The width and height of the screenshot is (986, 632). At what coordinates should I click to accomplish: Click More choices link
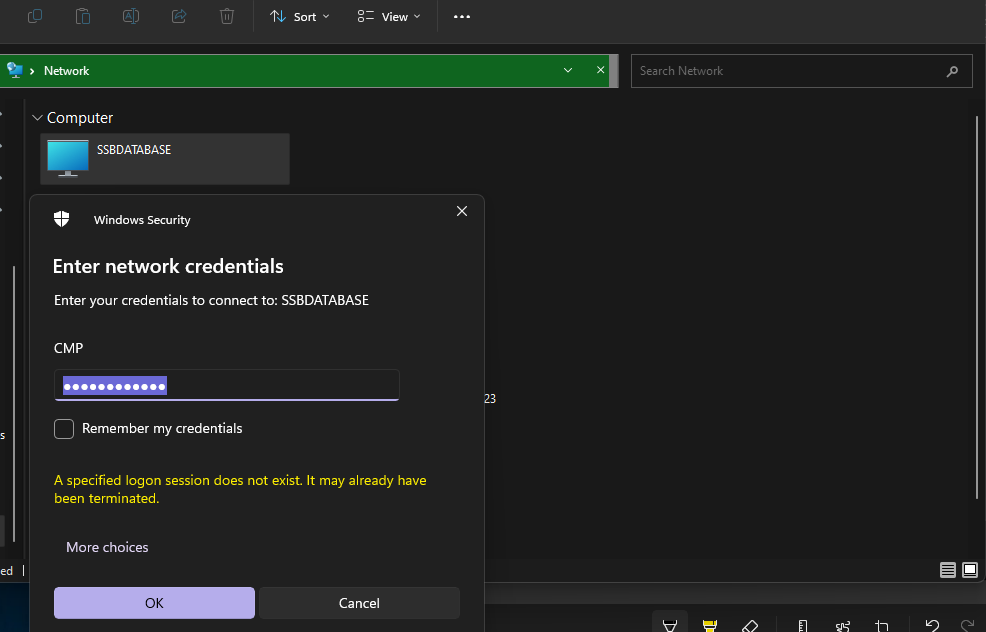pyautogui.click(x=107, y=547)
